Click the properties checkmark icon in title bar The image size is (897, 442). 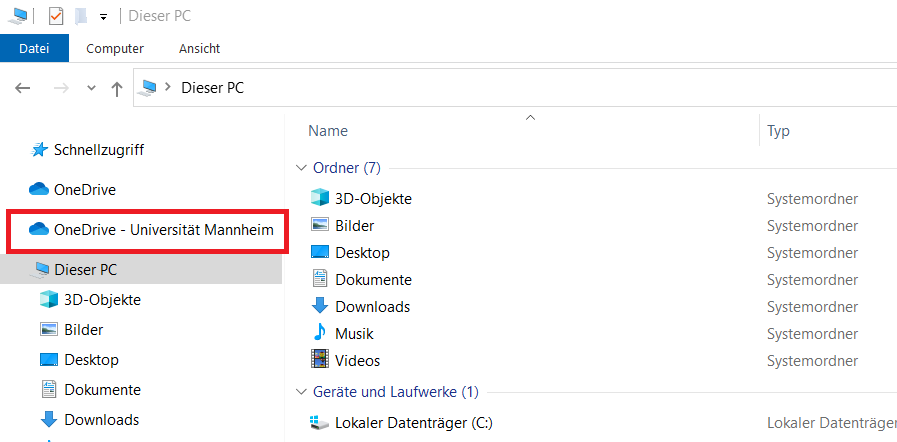point(55,16)
